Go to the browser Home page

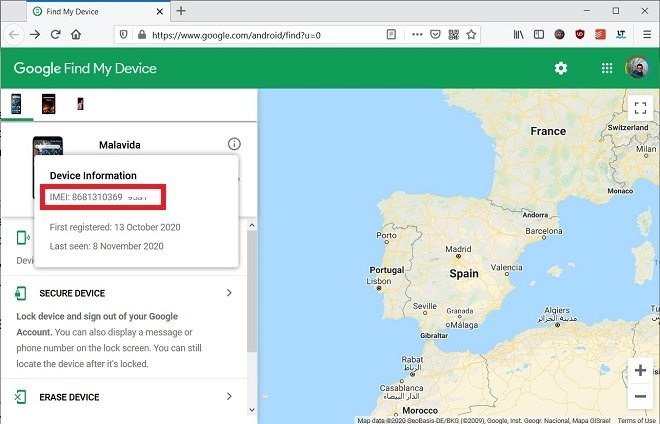[76, 35]
